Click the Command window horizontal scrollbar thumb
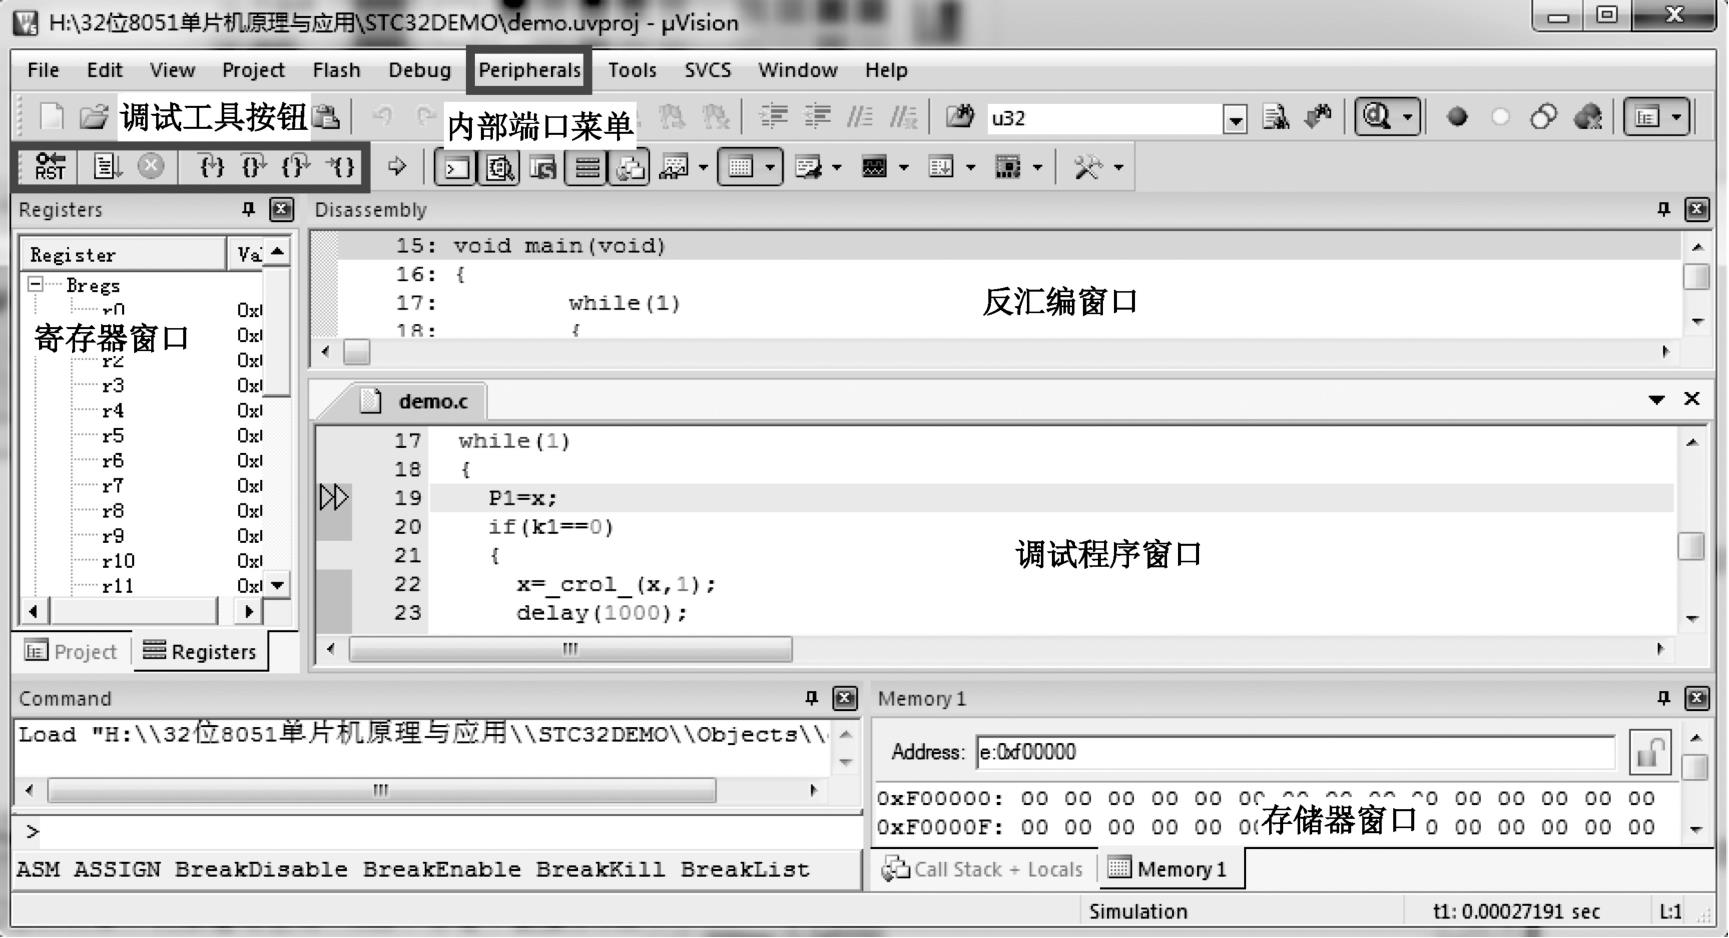This screenshot has width=1729, height=938. tap(382, 790)
